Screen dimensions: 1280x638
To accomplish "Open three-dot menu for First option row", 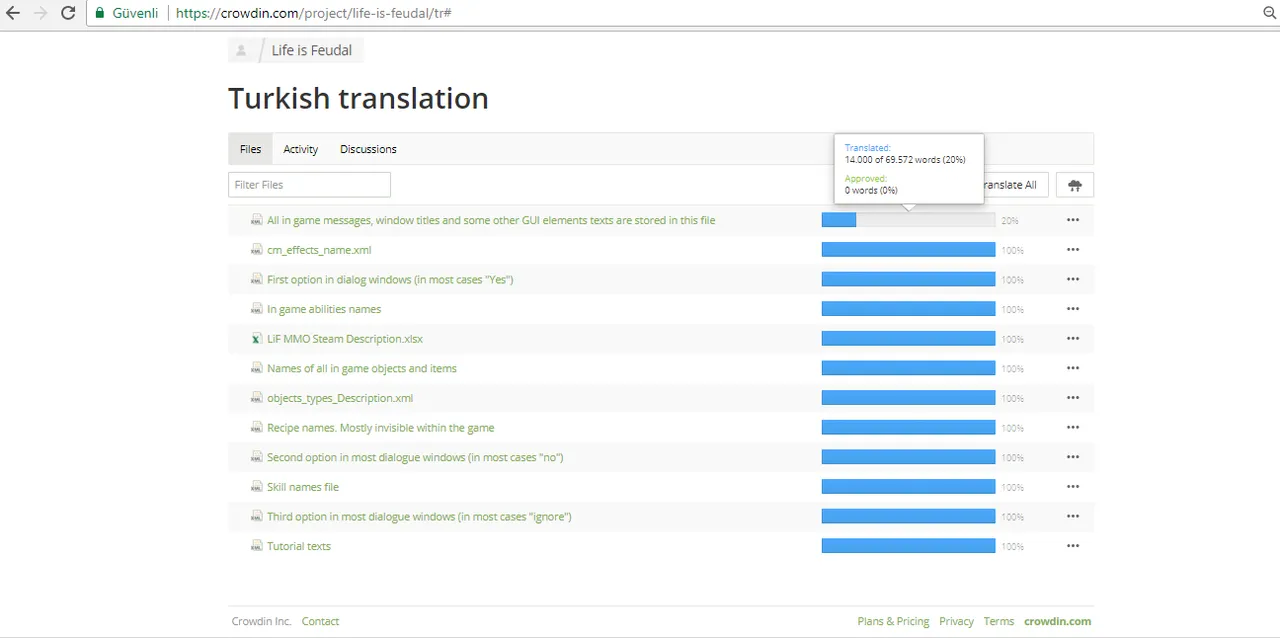I will point(1073,279).
